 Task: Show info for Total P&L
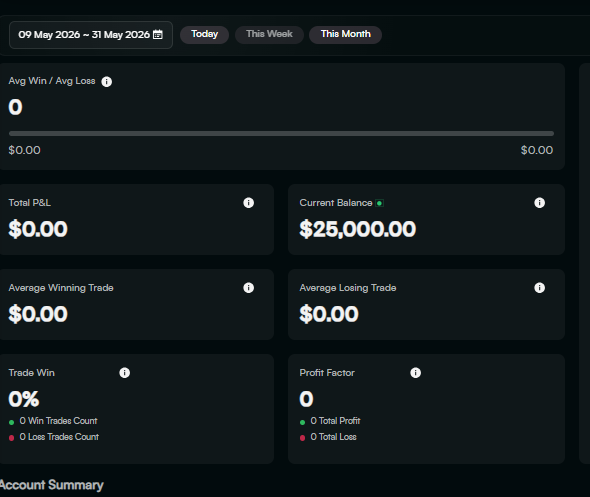[248, 203]
